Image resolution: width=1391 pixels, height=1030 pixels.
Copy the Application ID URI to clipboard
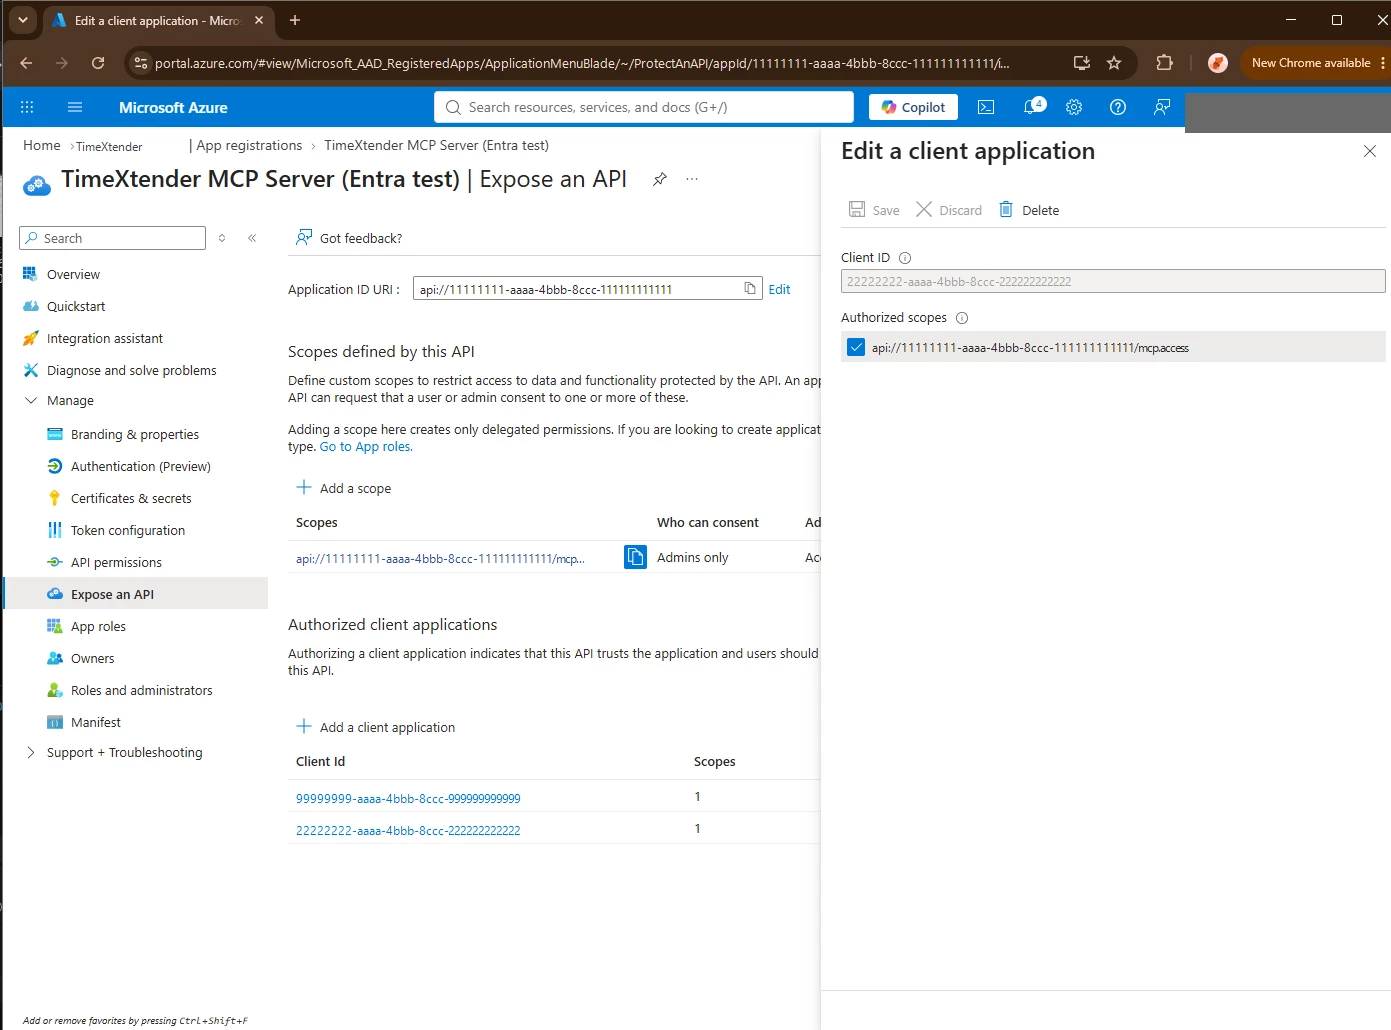[x=750, y=289]
